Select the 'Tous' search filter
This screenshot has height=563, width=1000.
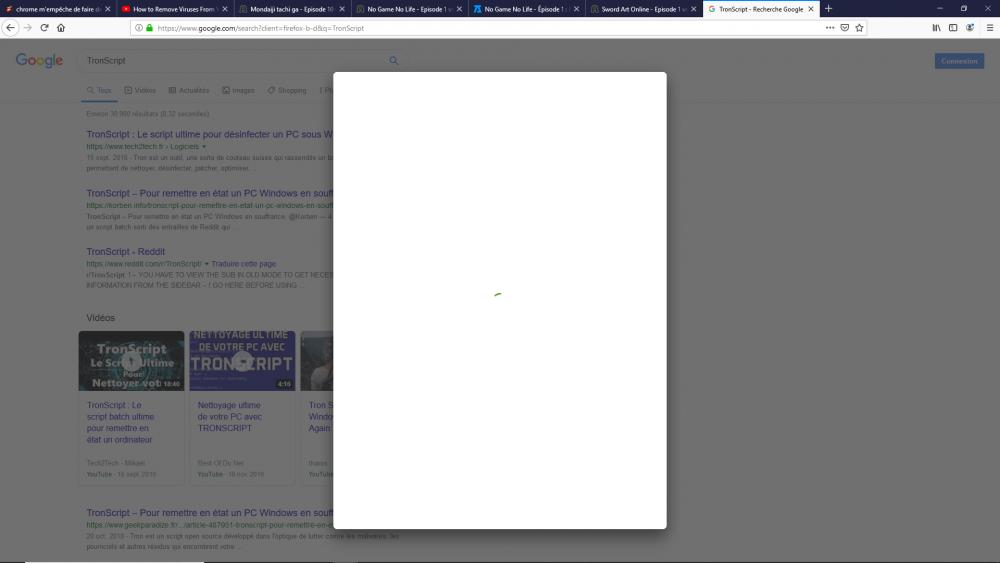point(99,91)
